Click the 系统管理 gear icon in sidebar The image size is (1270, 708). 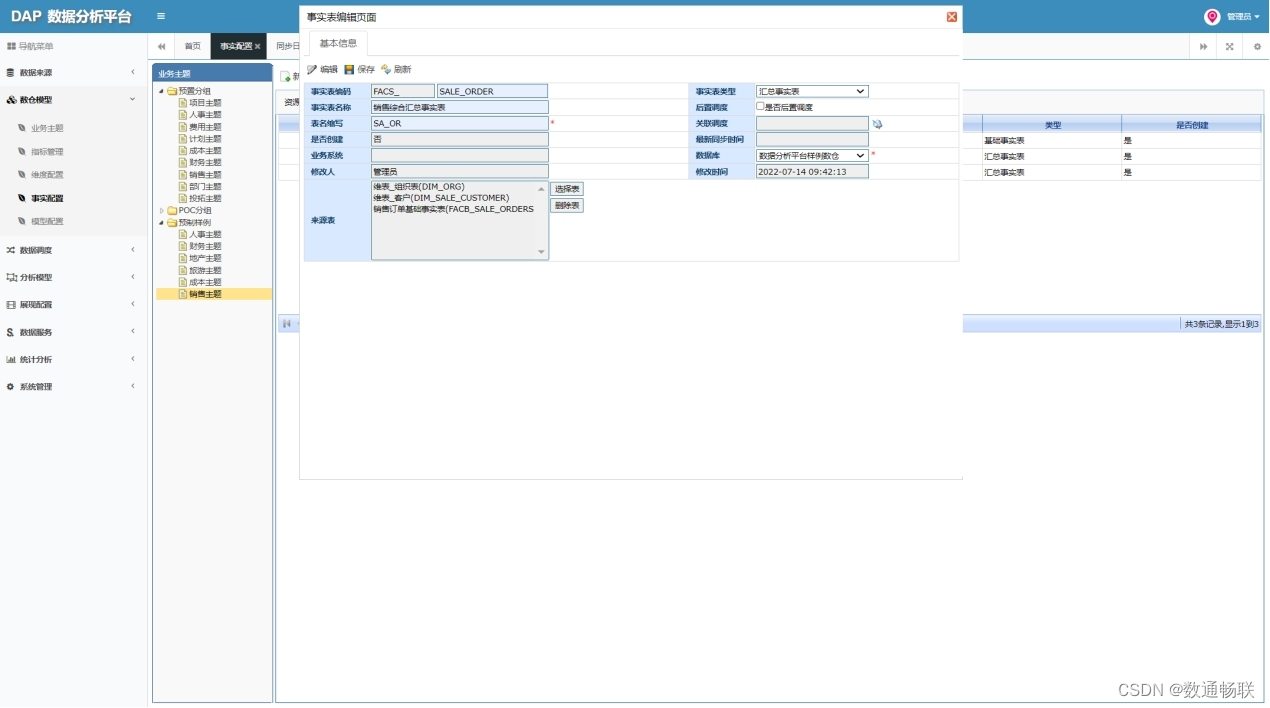click(x=11, y=386)
